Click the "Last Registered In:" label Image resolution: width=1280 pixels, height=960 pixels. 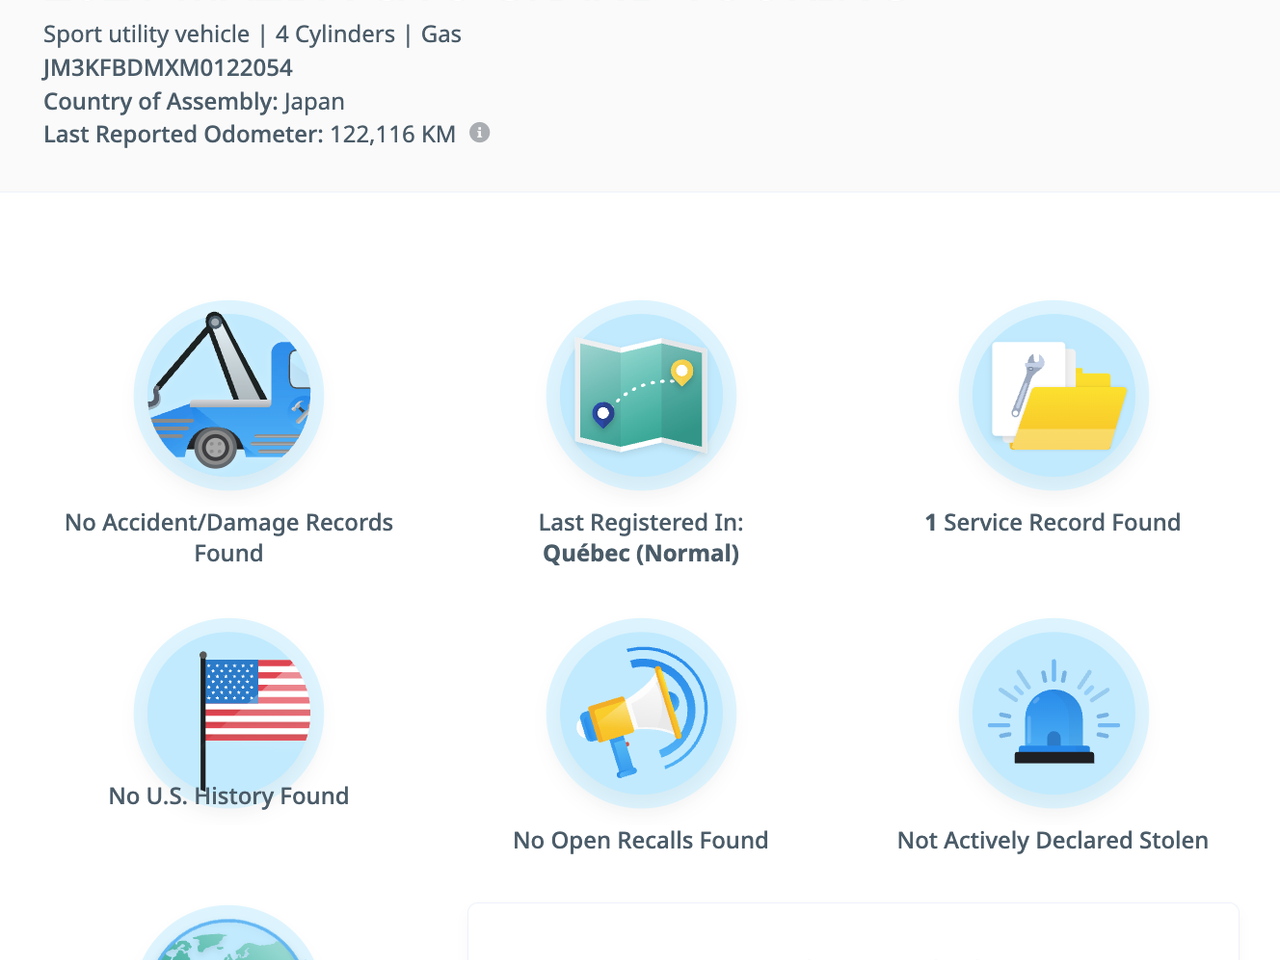tap(641, 522)
